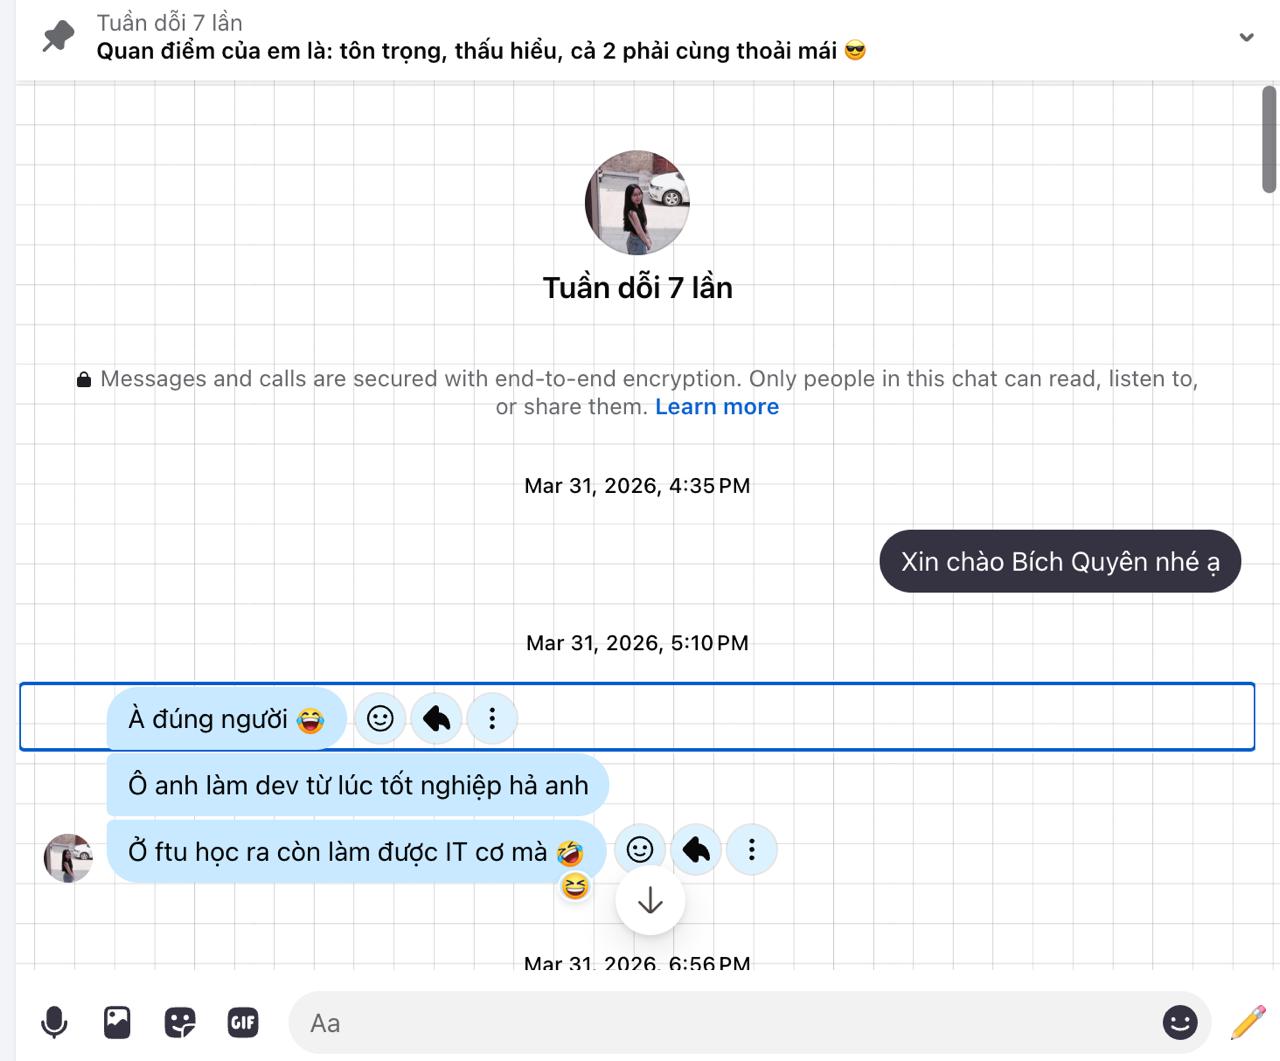Open the emoji picker in message box
The width and height of the screenshot is (1280, 1061).
[1180, 1022]
